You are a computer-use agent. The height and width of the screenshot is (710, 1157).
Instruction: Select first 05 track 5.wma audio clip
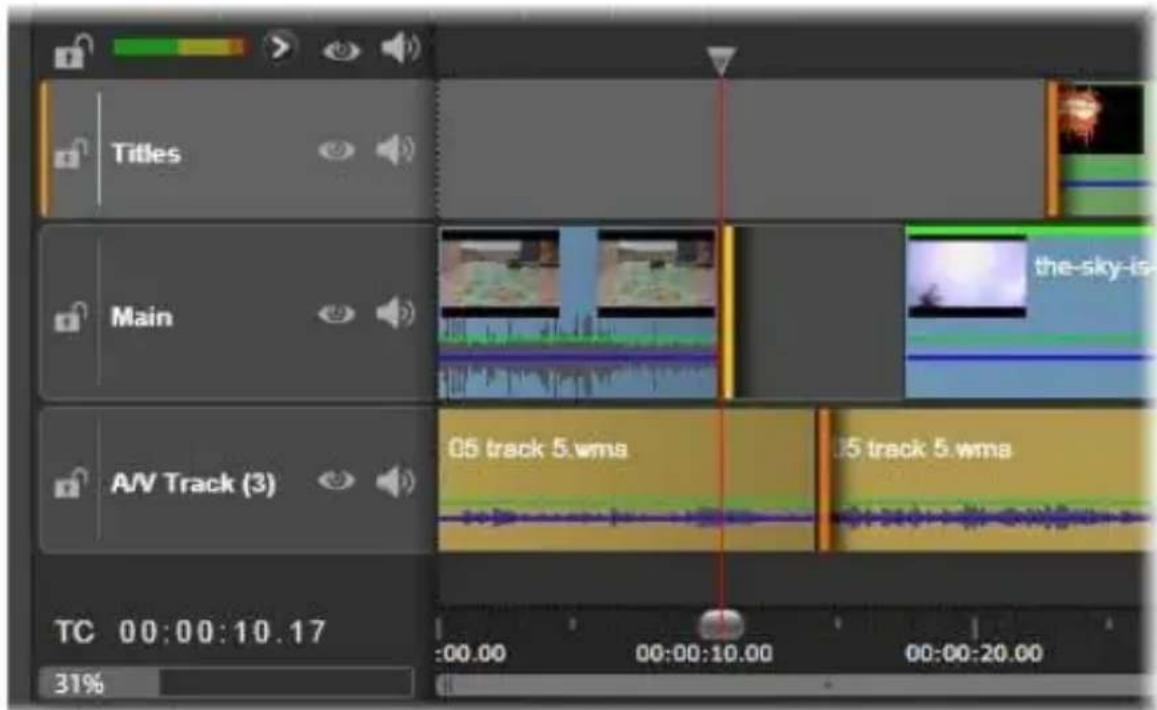pos(627,480)
